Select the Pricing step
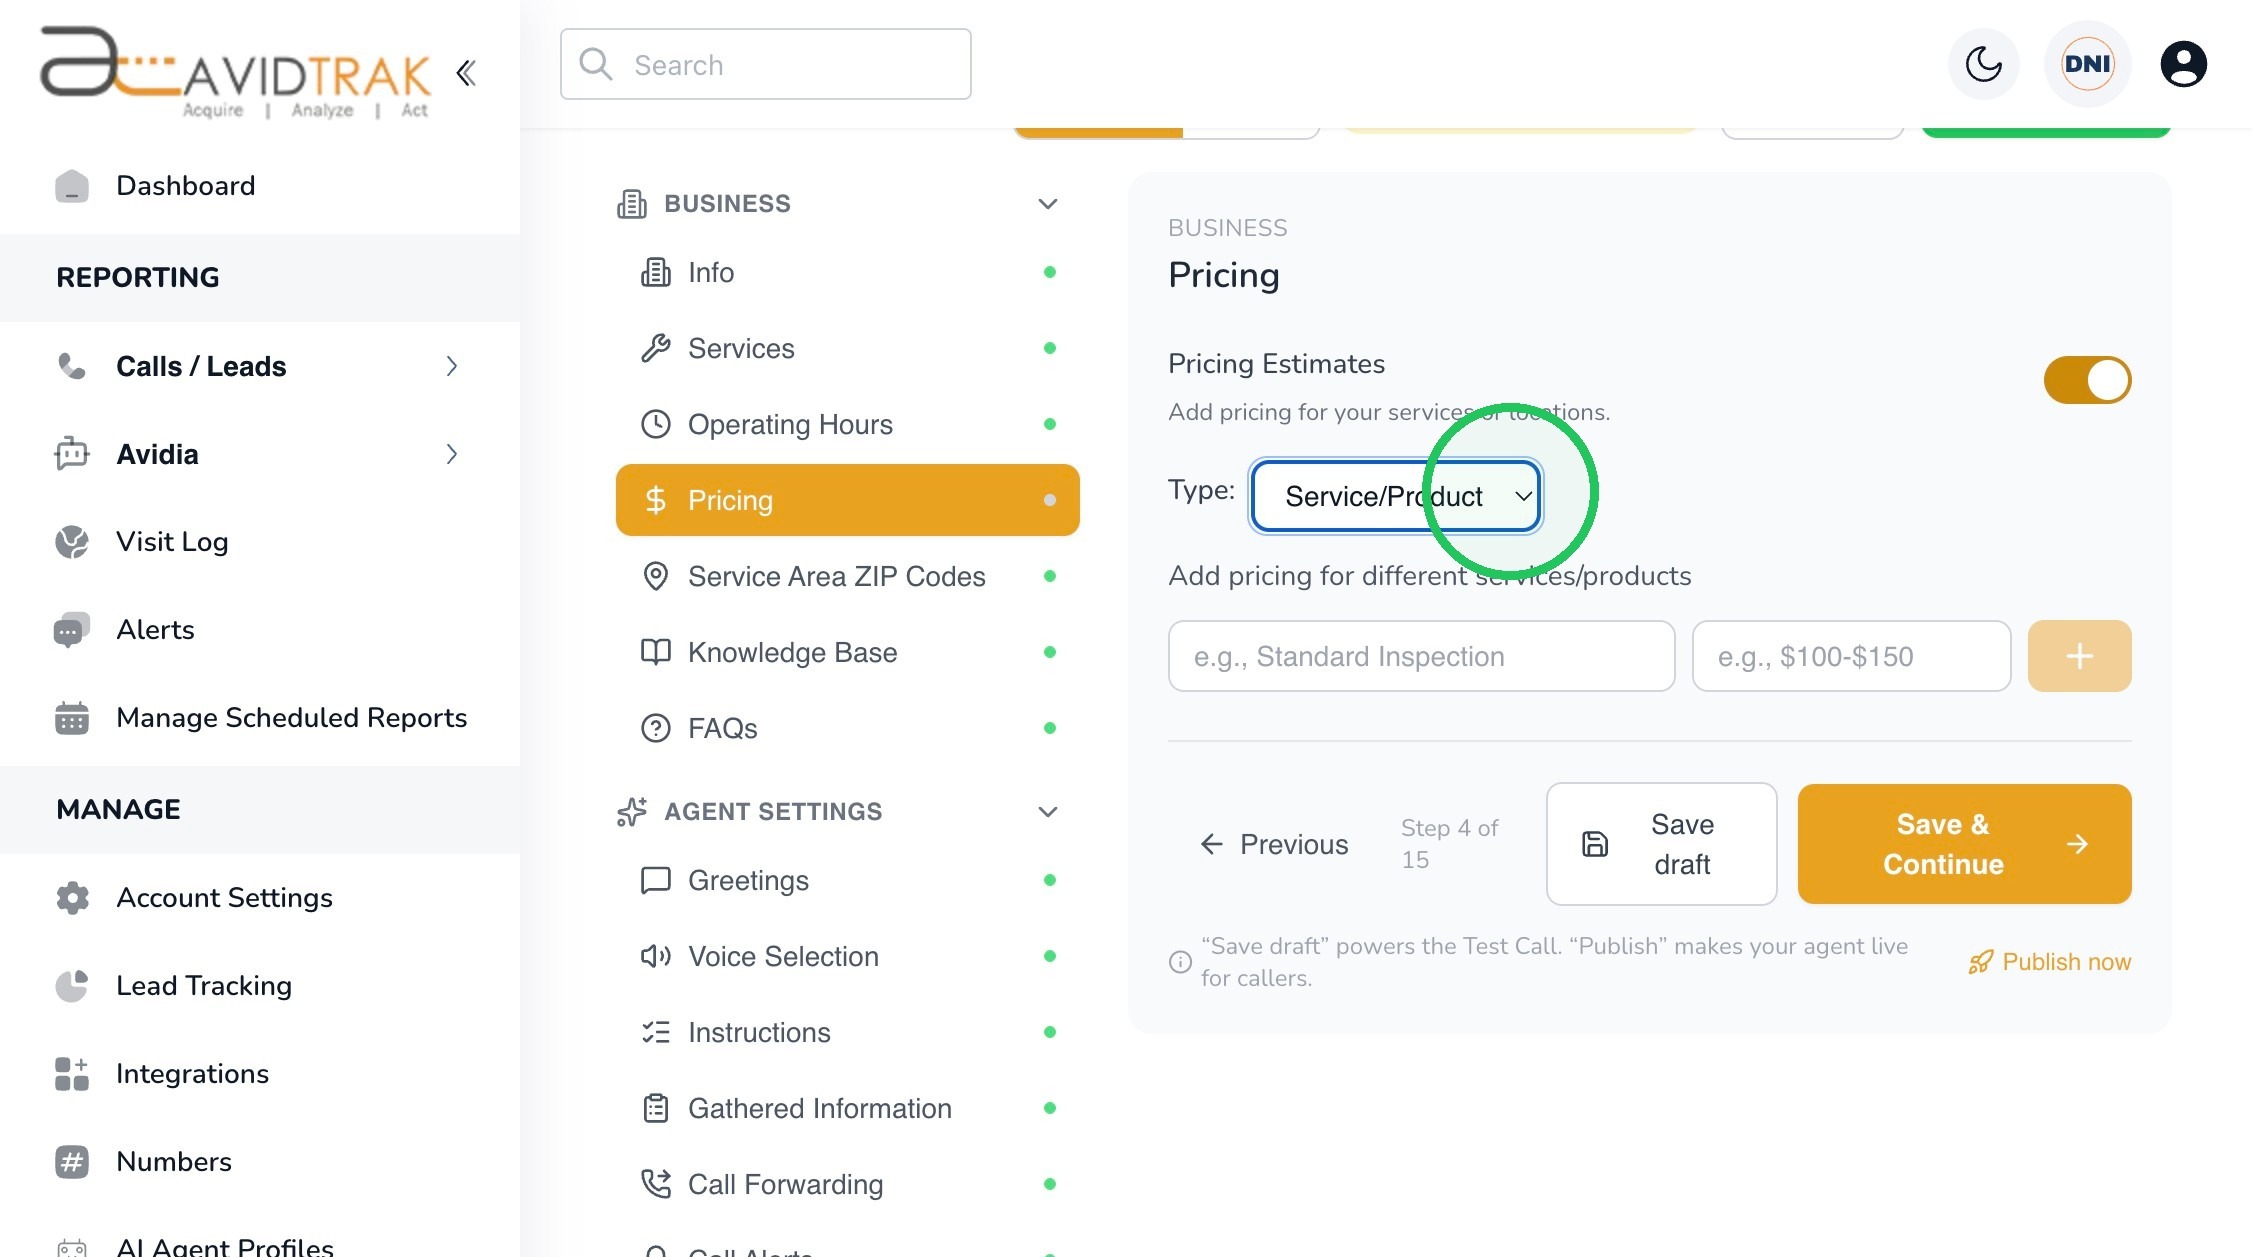Screen dimensions: 2252x1257 tap(848, 500)
